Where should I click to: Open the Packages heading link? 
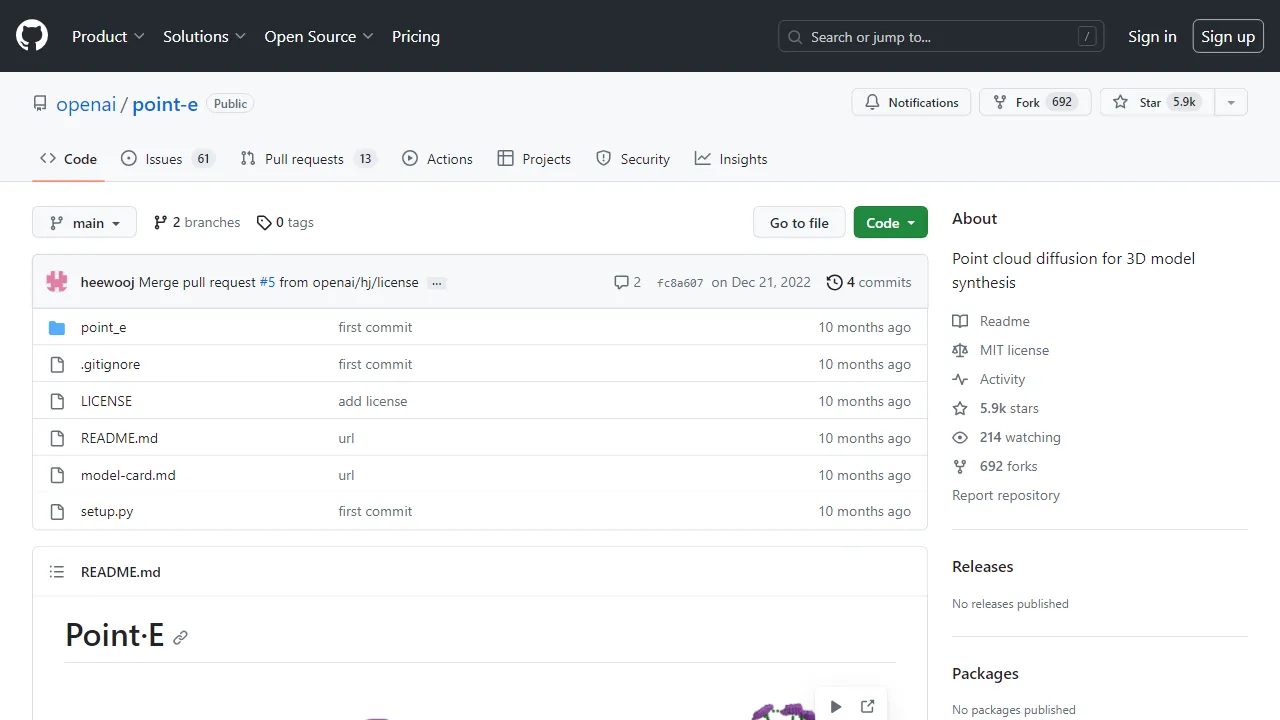click(x=985, y=674)
